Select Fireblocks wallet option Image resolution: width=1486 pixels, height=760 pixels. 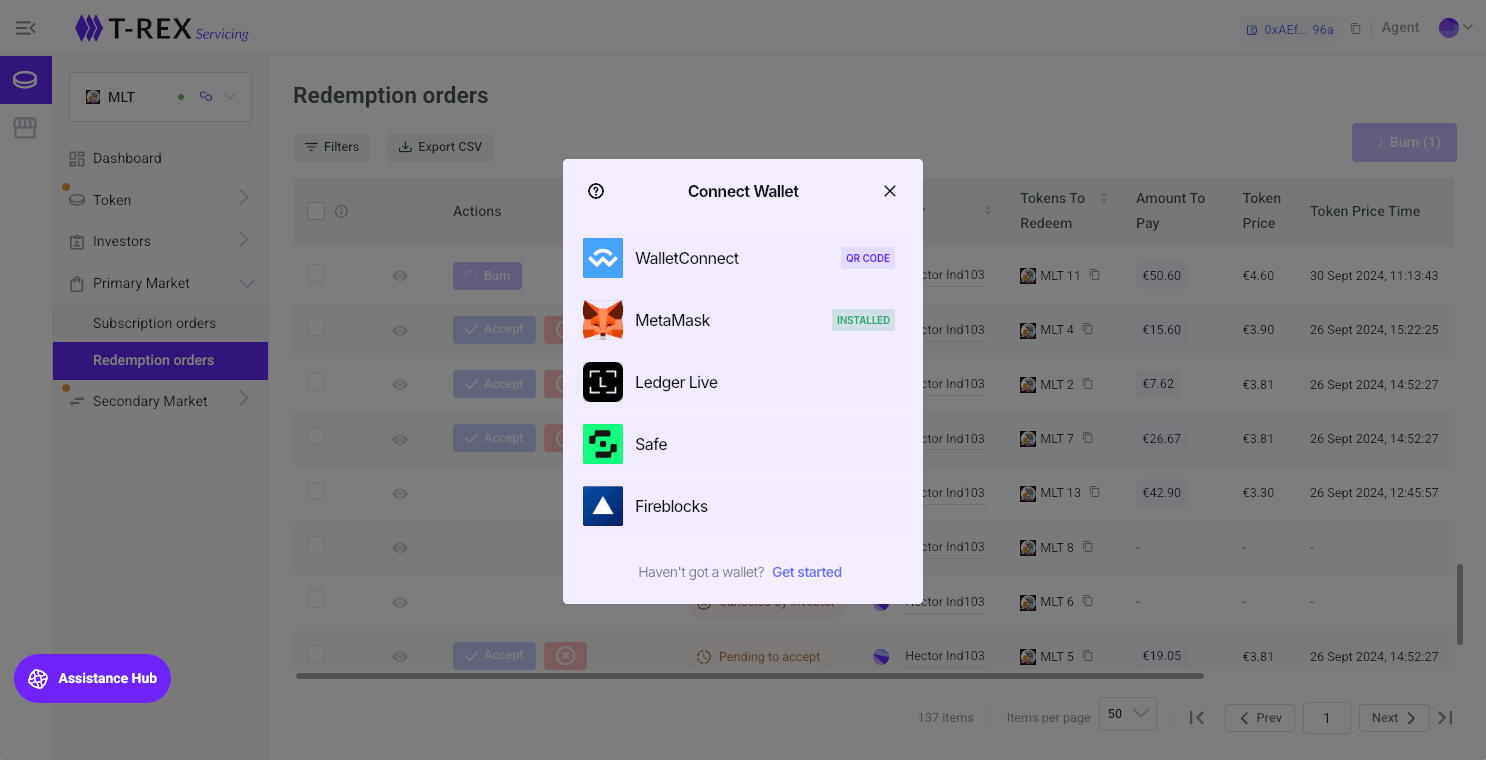pos(743,506)
